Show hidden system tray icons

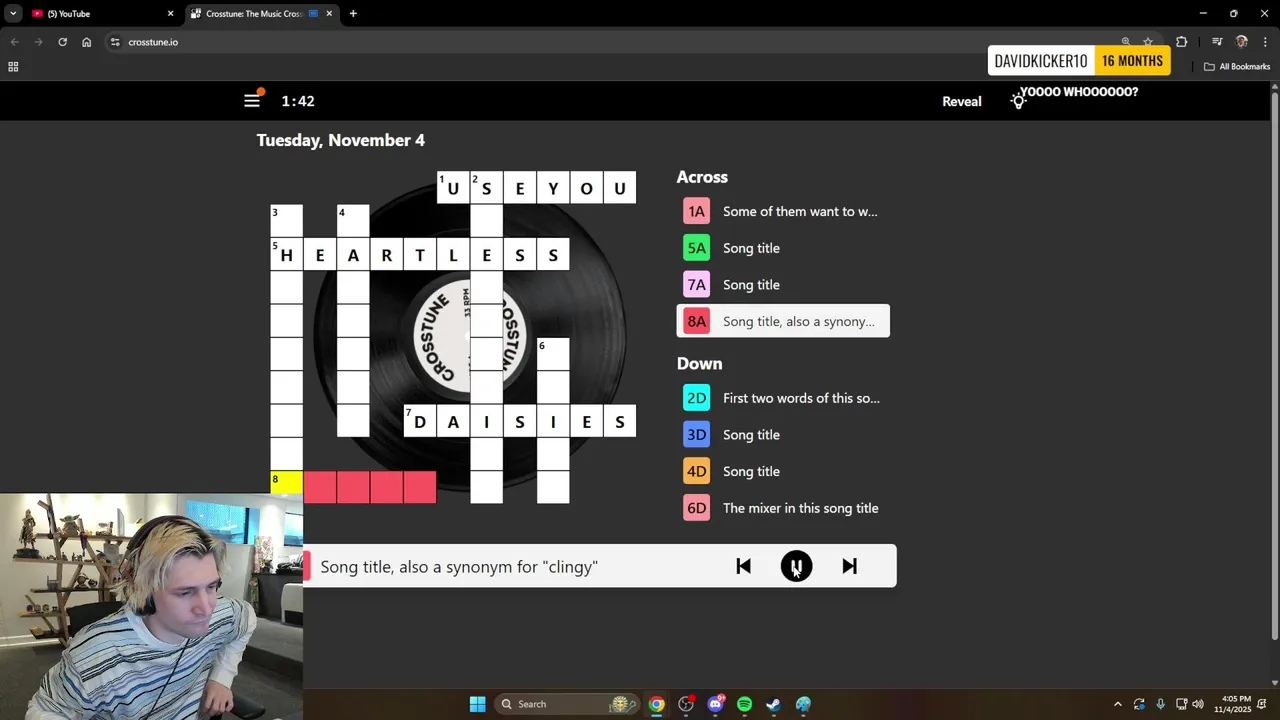pos(1118,704)
